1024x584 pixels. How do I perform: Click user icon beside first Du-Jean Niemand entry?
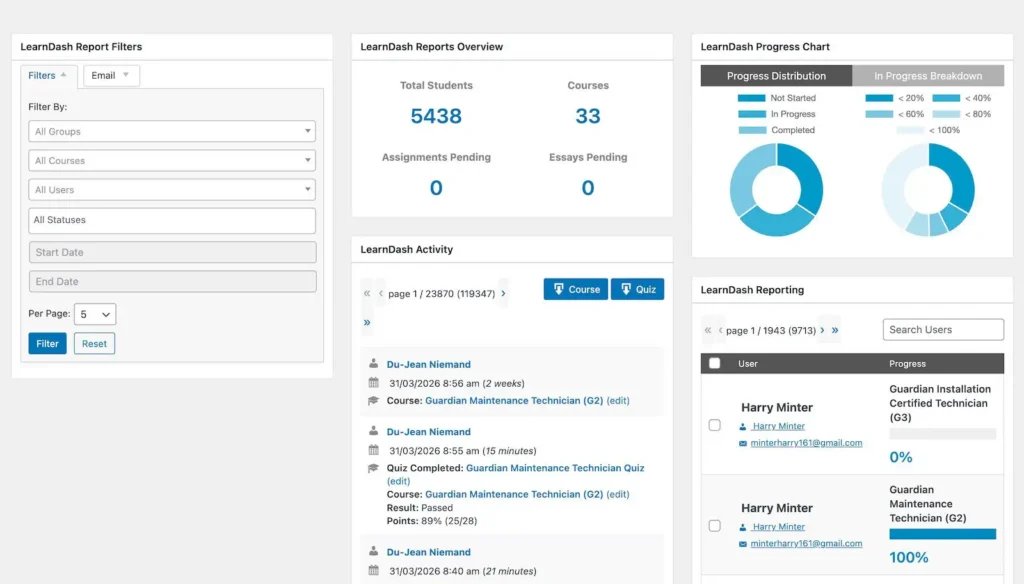pyautogui.click(x=374, y=363)
